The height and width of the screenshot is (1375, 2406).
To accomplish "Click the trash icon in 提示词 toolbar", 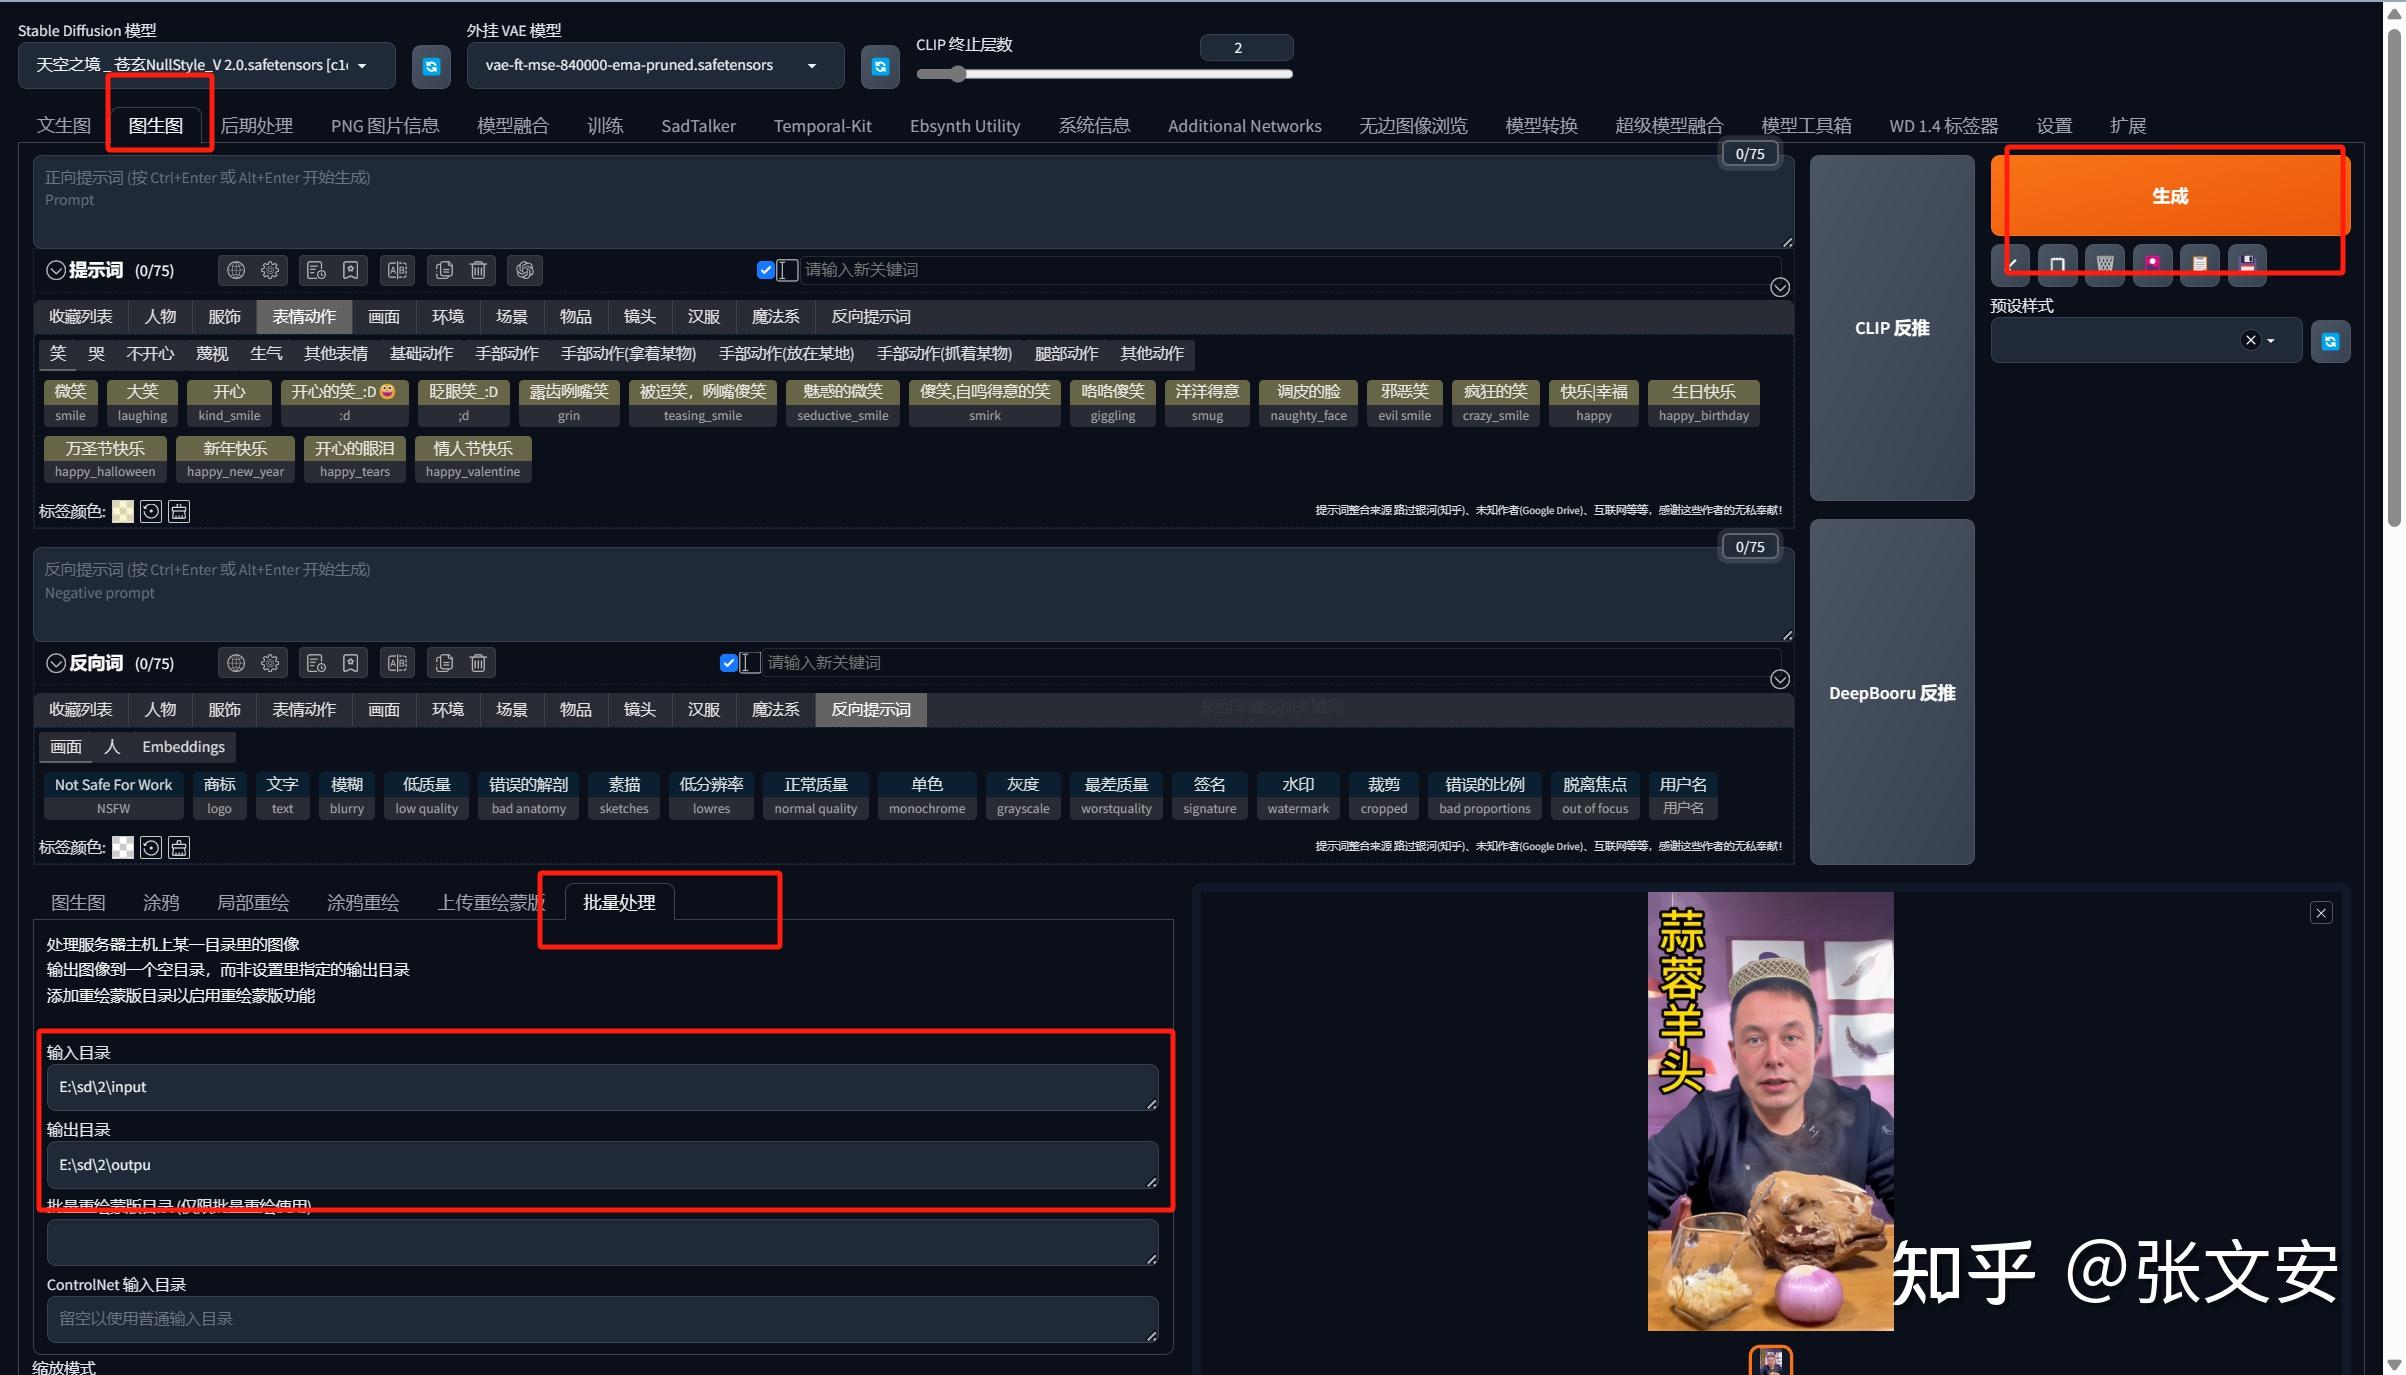I will coord(478,270).
